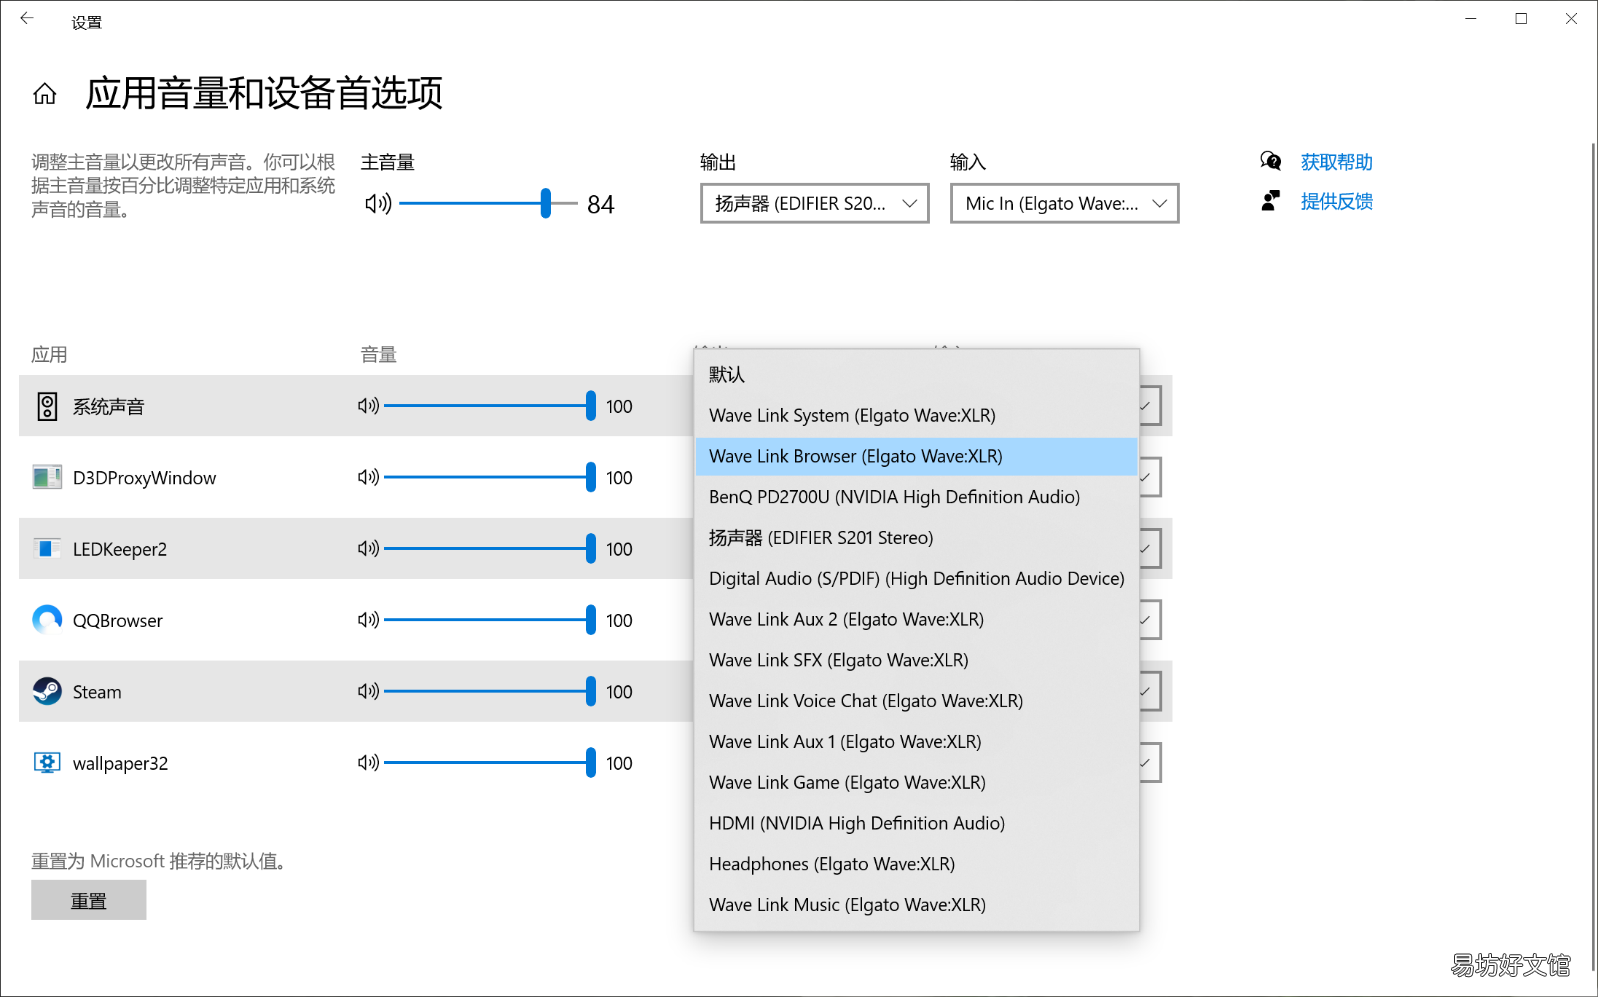Open the input dropdown for Steam row
Image resolution: width=1598 pixels, height=997 pixels.
(x=1150, y=691)
